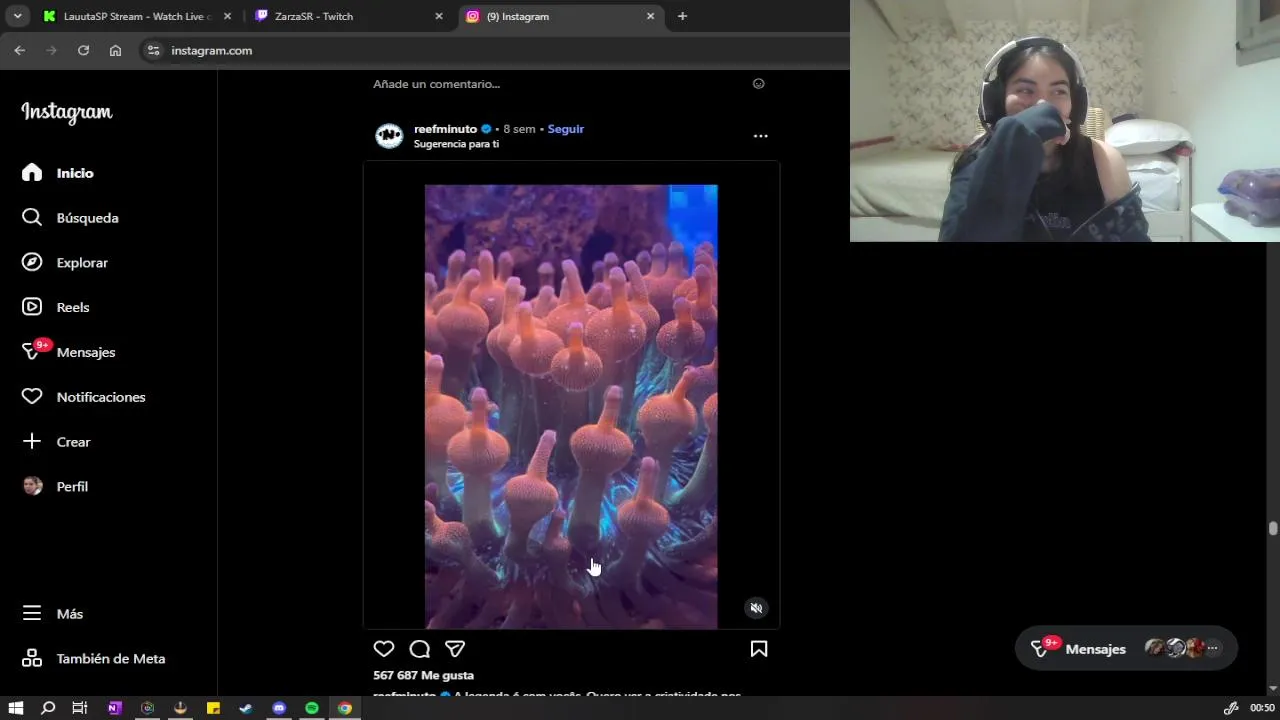Close the LauutaSP Stream tab
The height and width of the screenshot is (720, 1280).
pyautogui.click(x=227, y=16)
